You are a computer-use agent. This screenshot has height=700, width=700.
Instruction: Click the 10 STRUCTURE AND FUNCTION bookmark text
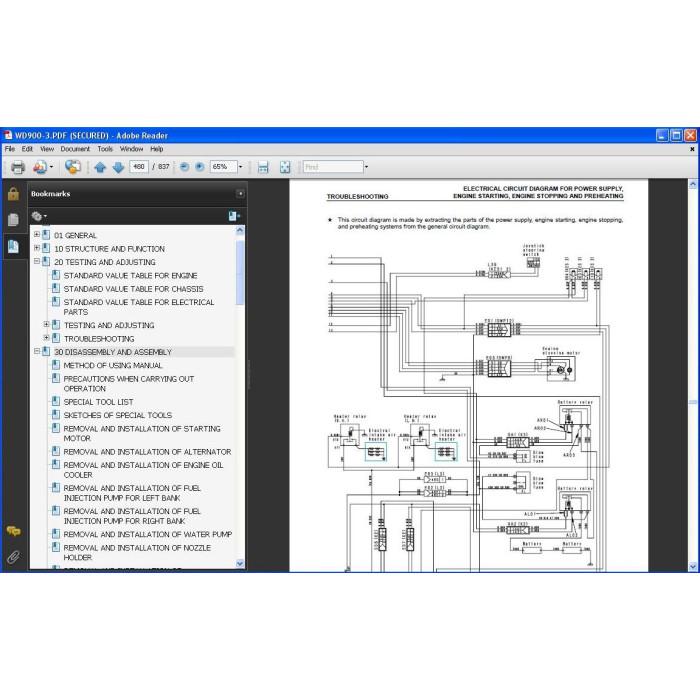pos(109,249)
